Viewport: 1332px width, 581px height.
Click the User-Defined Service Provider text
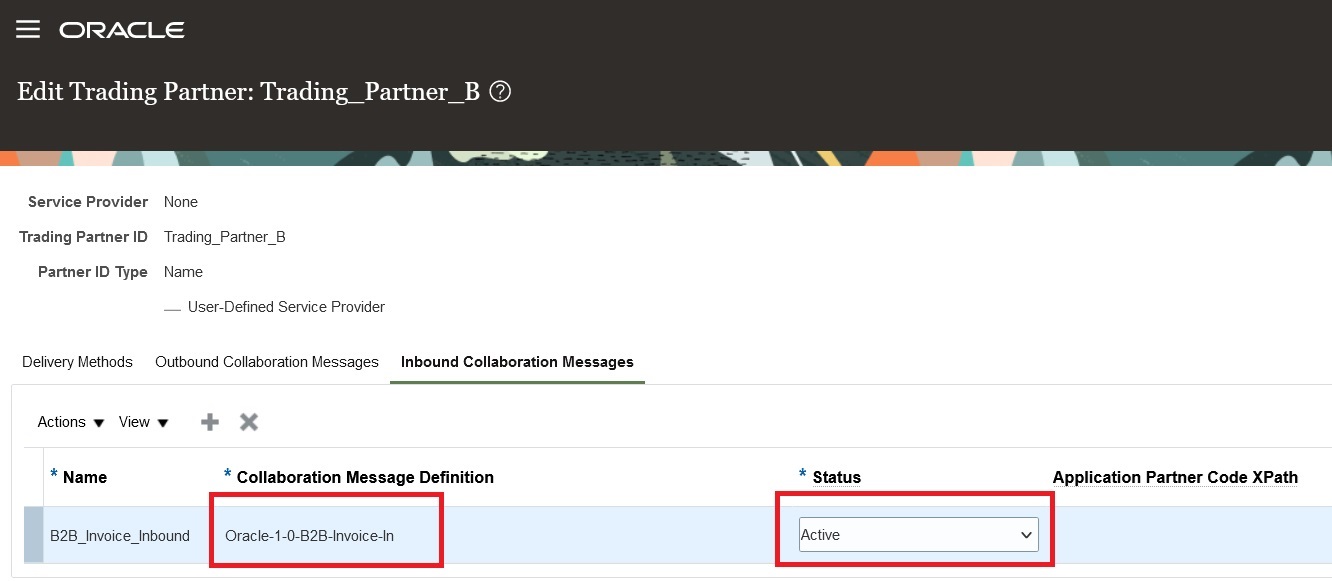tap(286, 307)
